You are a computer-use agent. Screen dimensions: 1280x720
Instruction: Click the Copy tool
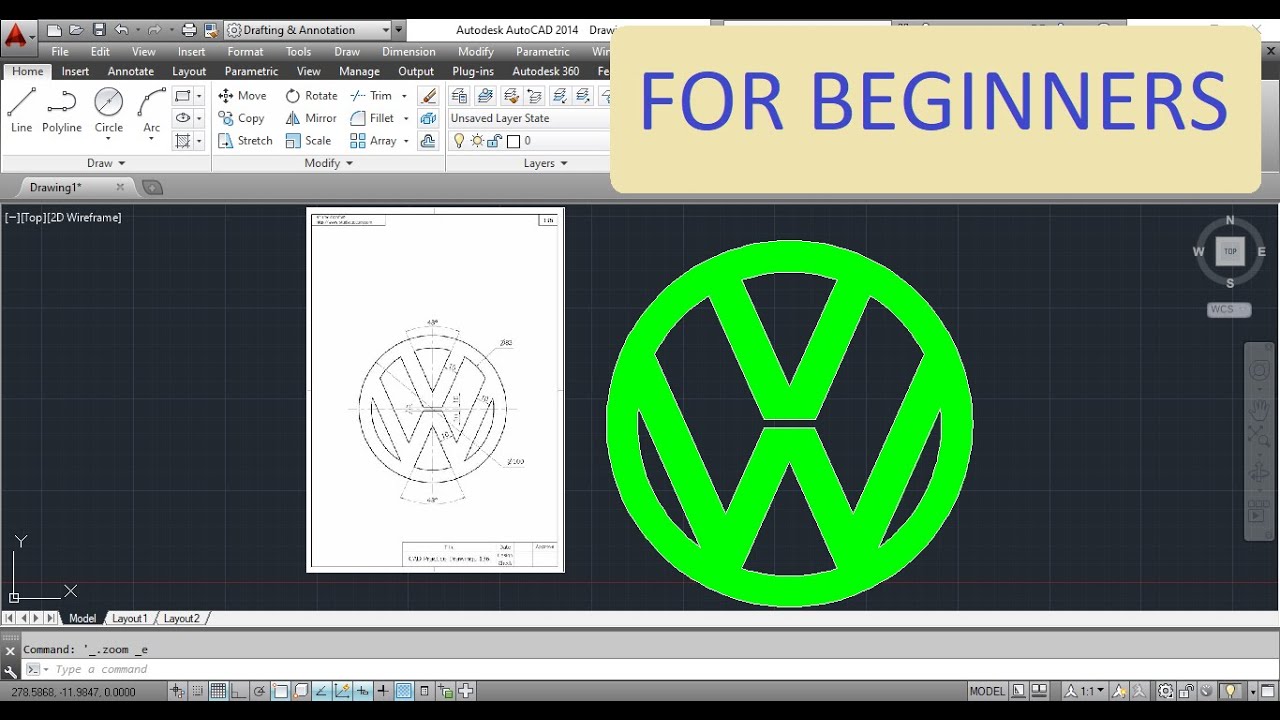coord(241,118)
